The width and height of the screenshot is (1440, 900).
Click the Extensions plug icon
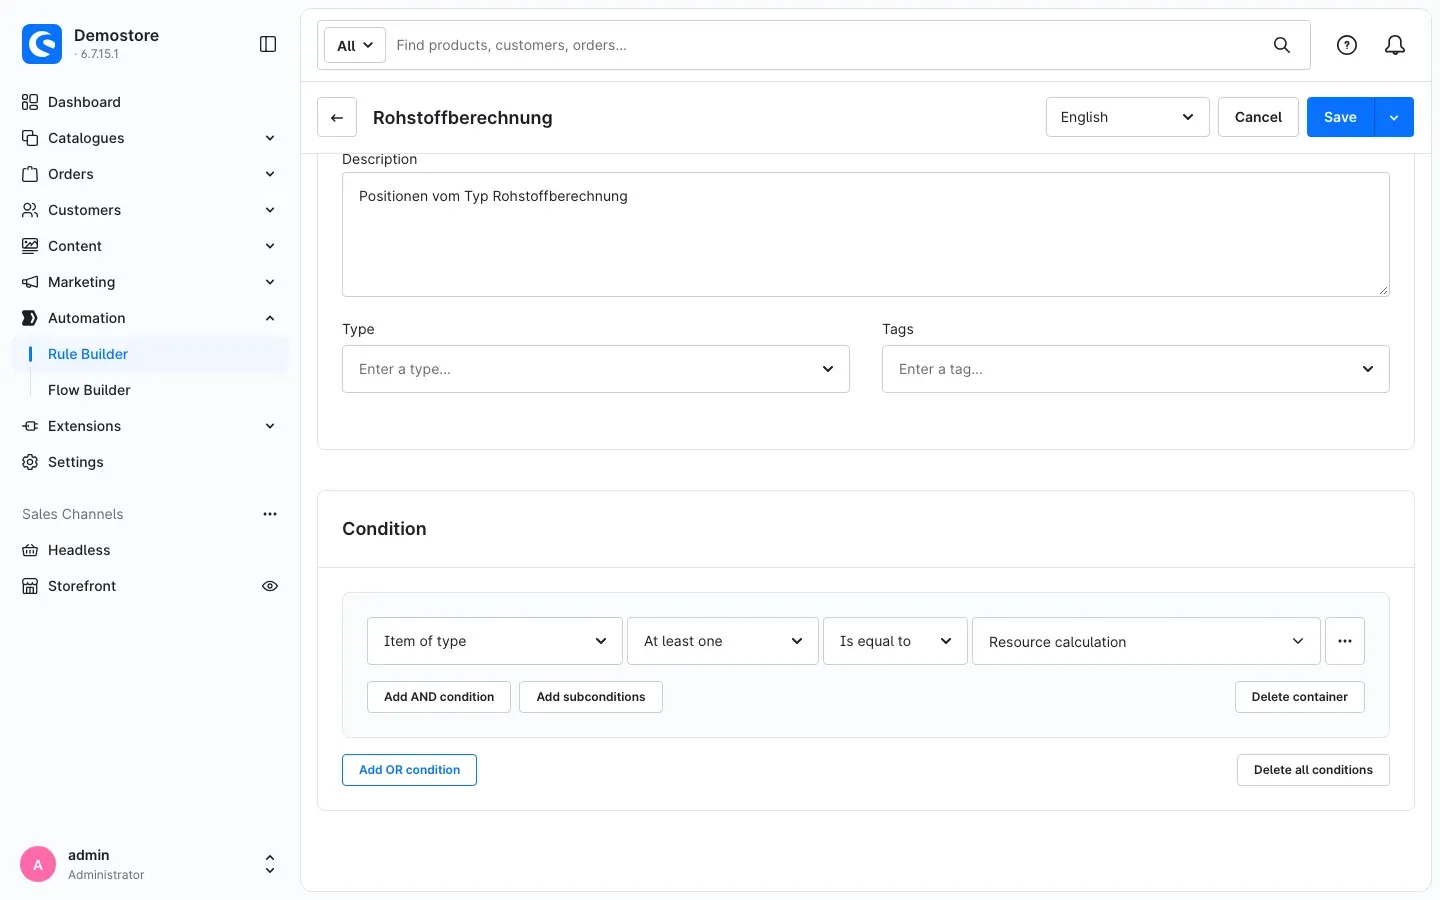click(x=30, y=426)
